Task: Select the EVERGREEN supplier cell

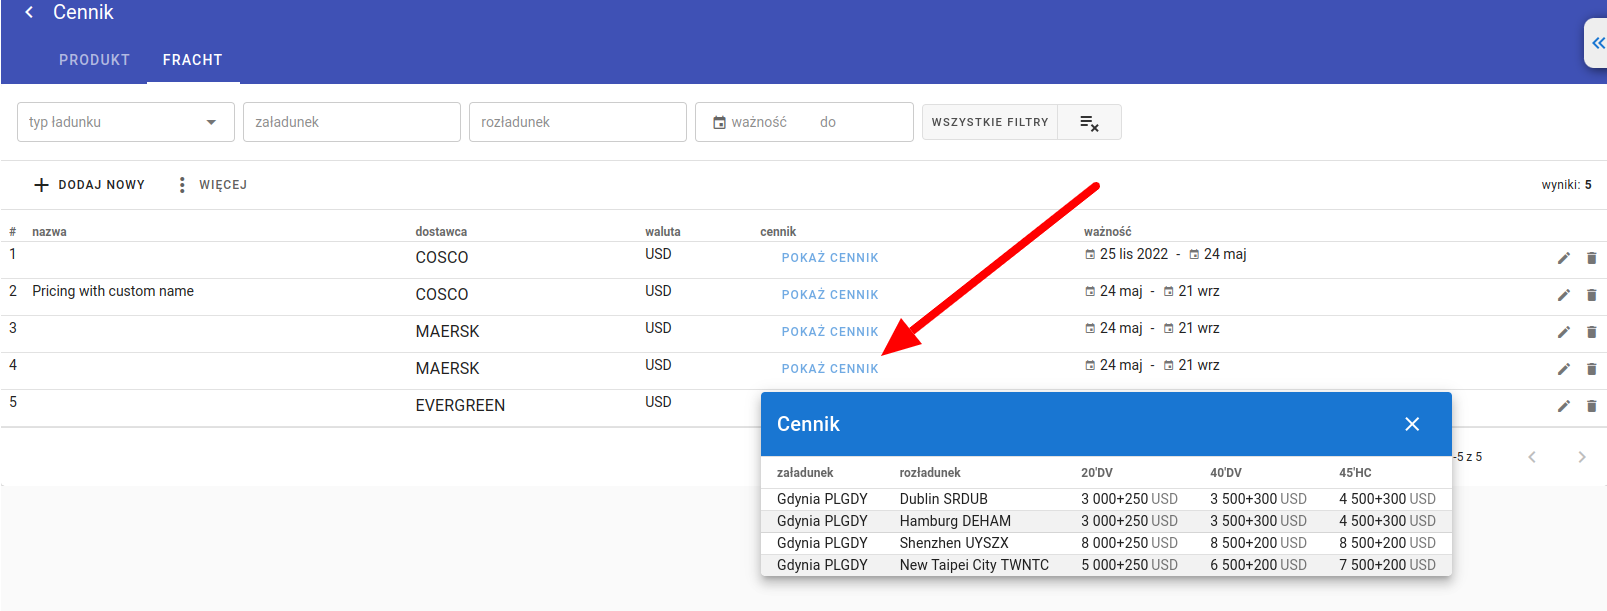Action: point(460,406)
